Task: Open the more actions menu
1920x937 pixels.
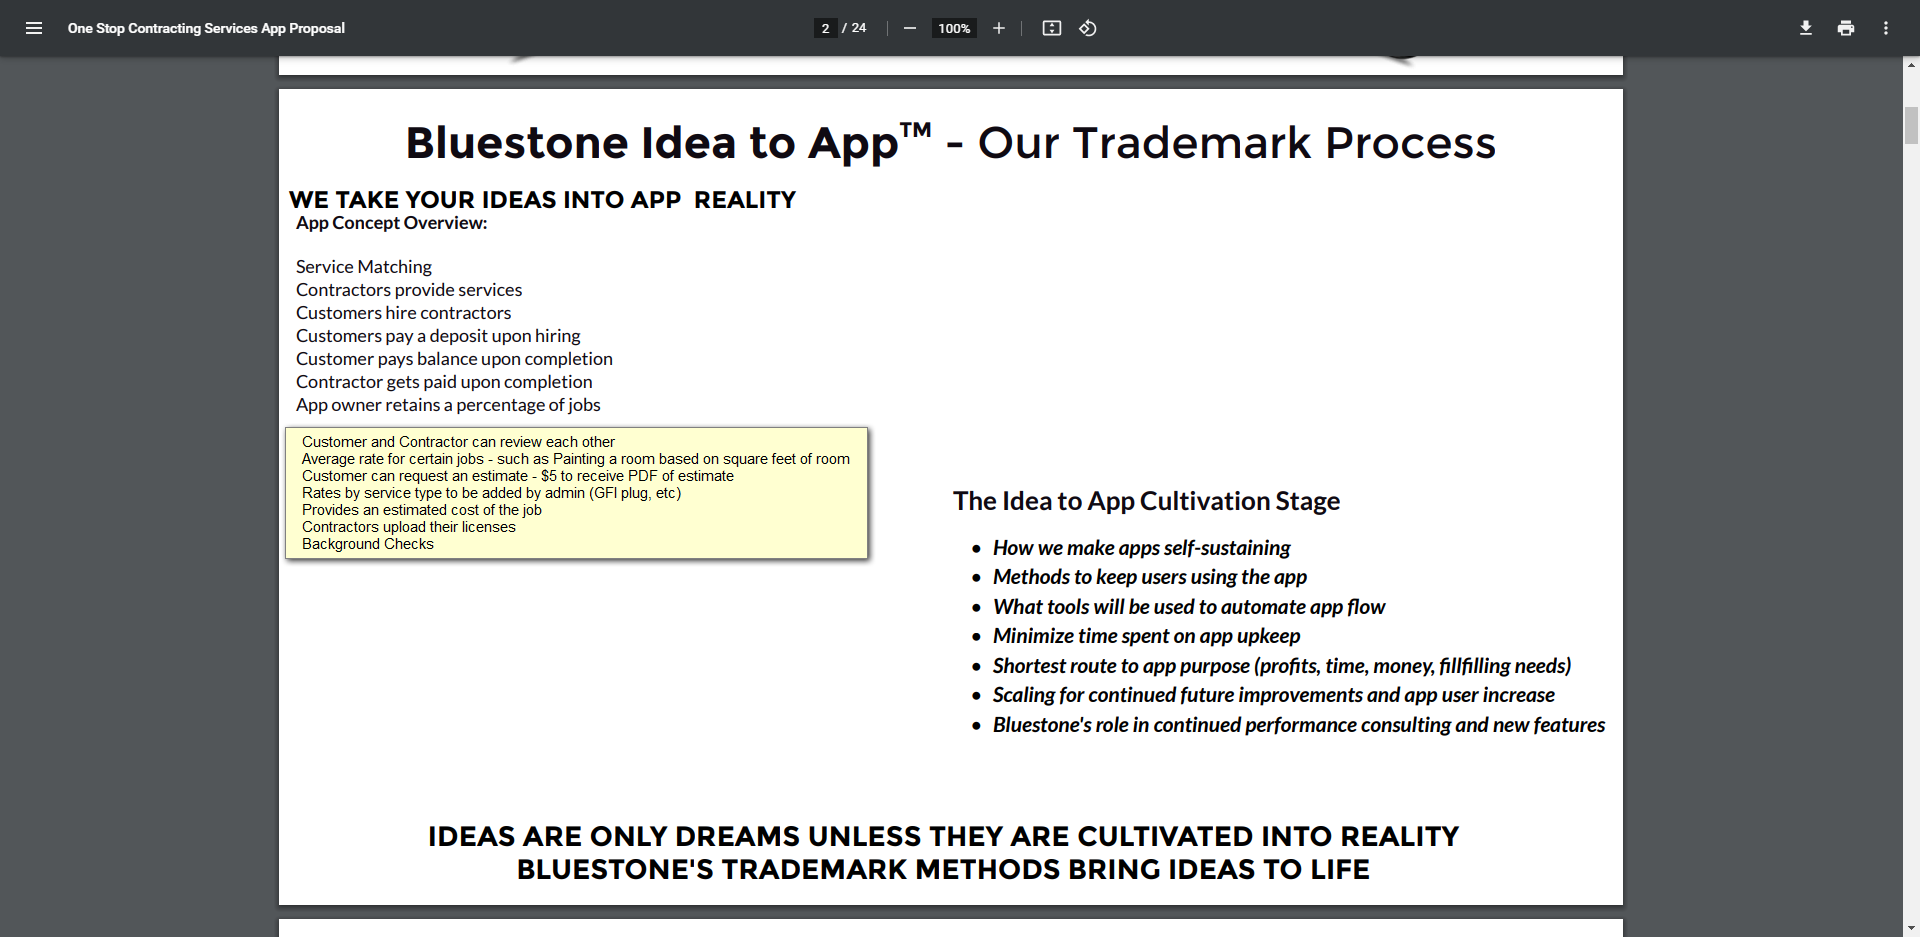Action: 1885,28
